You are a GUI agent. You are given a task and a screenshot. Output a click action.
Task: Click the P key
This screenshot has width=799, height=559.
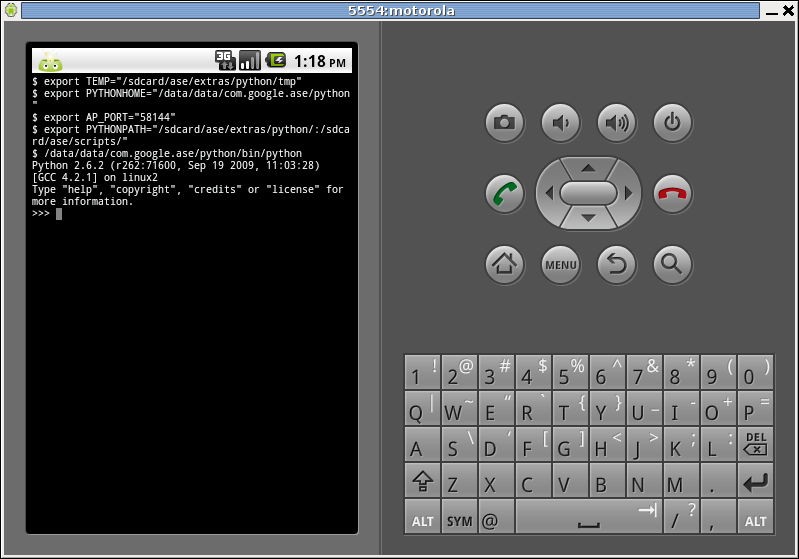[756, 408]
